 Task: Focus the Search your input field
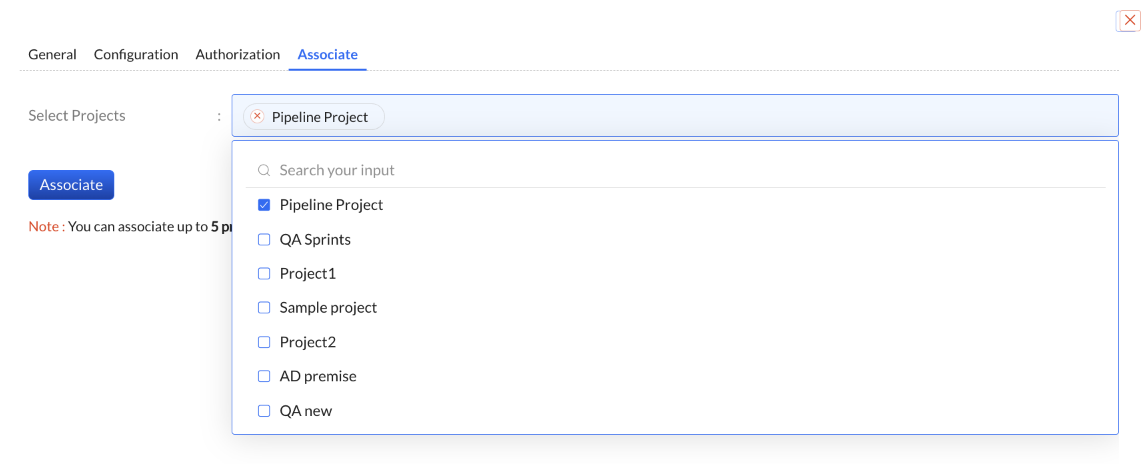pos(681,170)
